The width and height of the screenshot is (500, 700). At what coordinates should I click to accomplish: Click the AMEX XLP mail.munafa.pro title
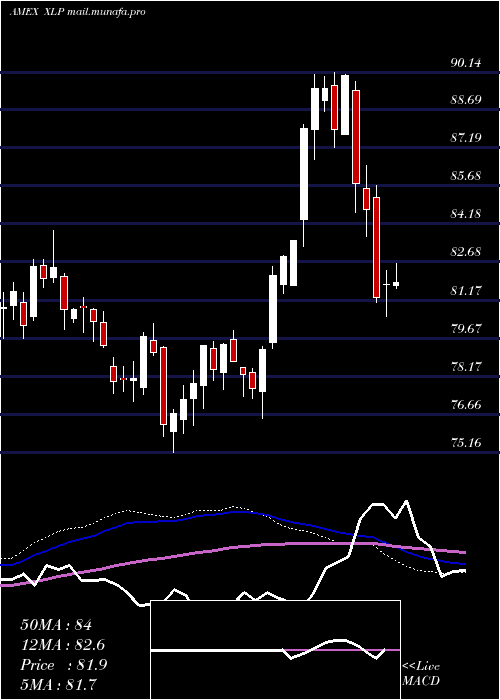[77, 12]
